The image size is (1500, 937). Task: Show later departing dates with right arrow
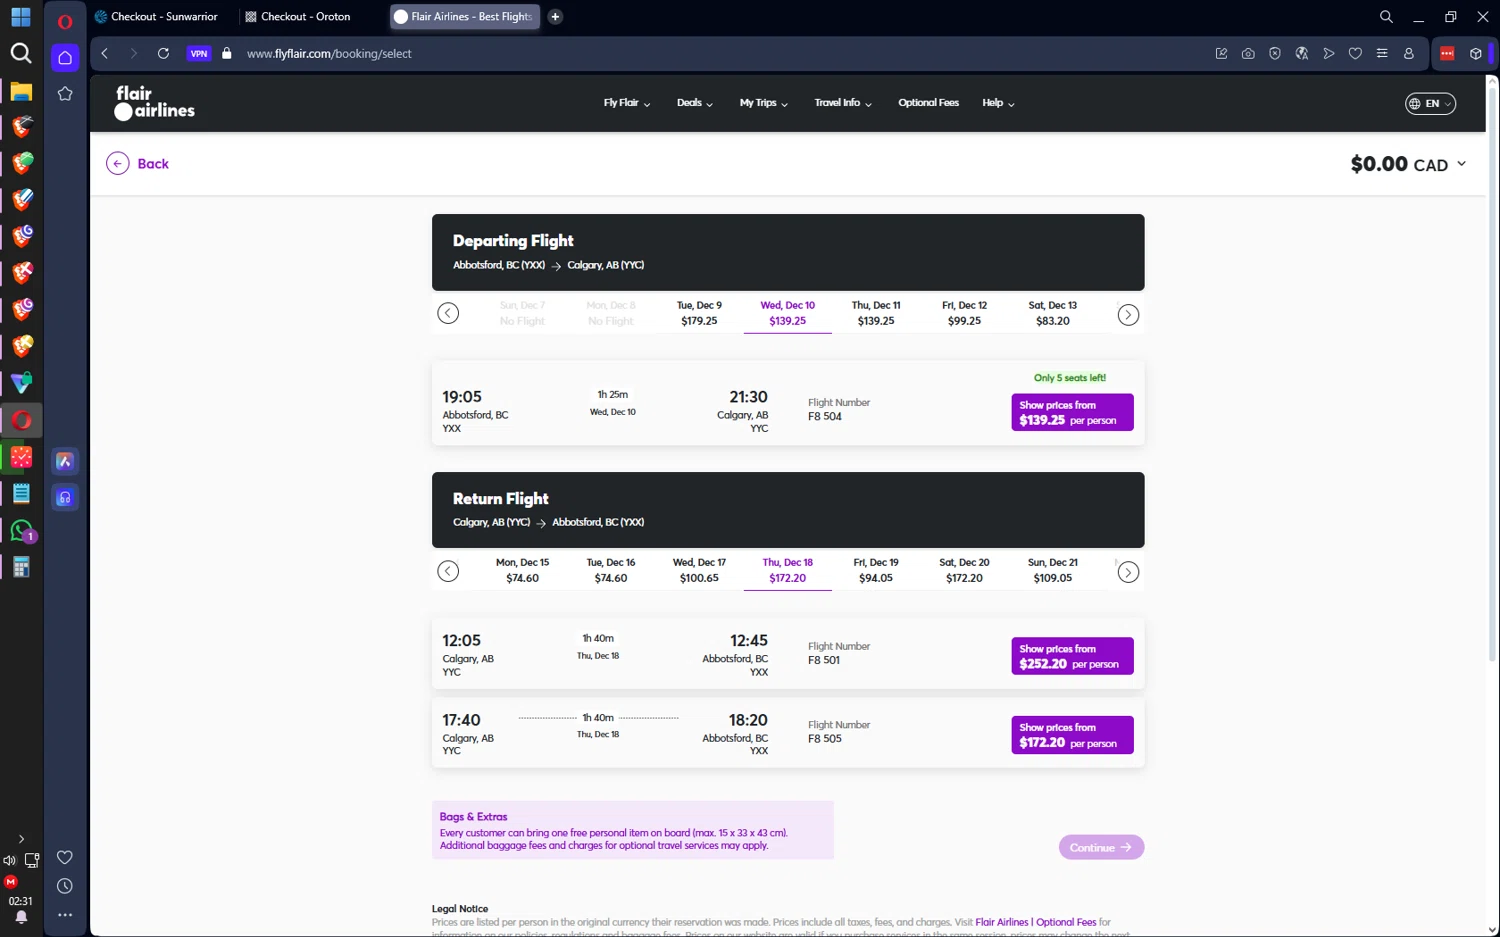[x=1128, y=314]
